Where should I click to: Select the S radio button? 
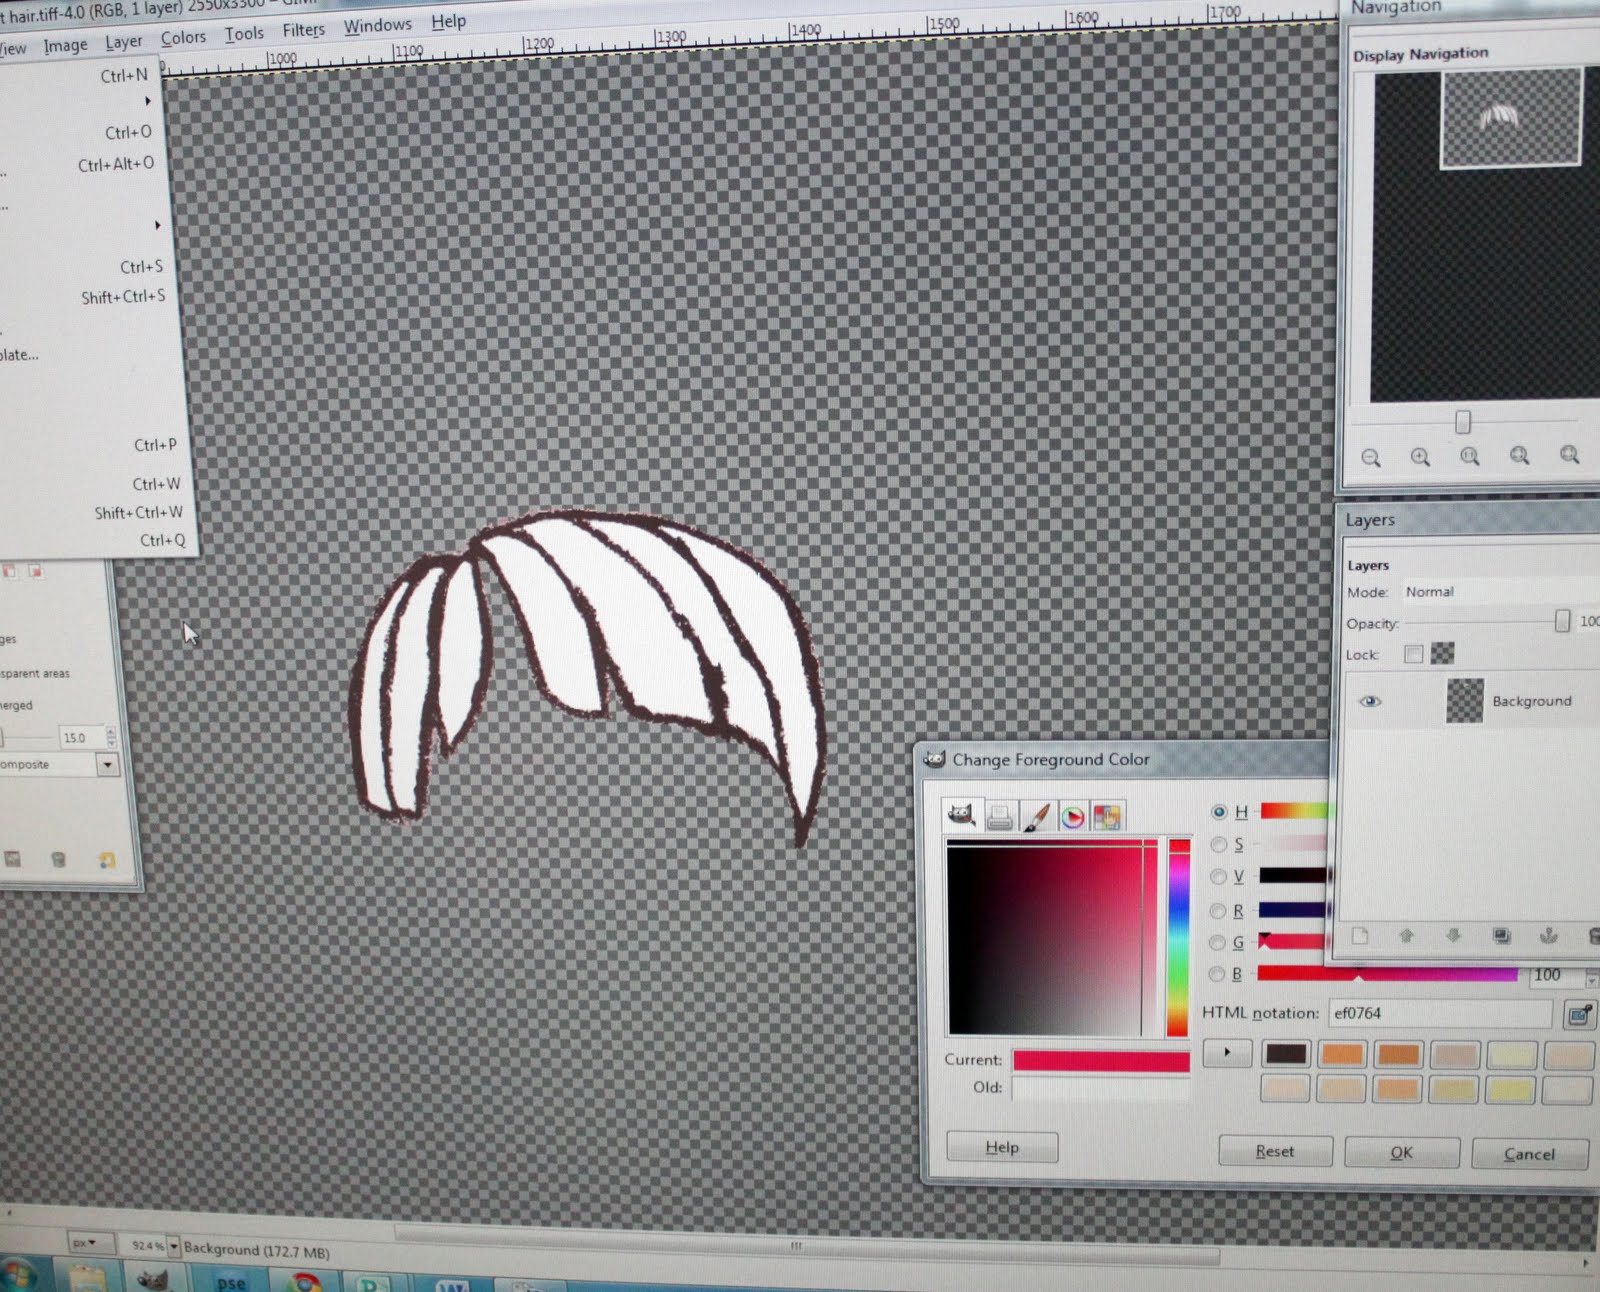pyautogui.click(x=1219, y=844)
